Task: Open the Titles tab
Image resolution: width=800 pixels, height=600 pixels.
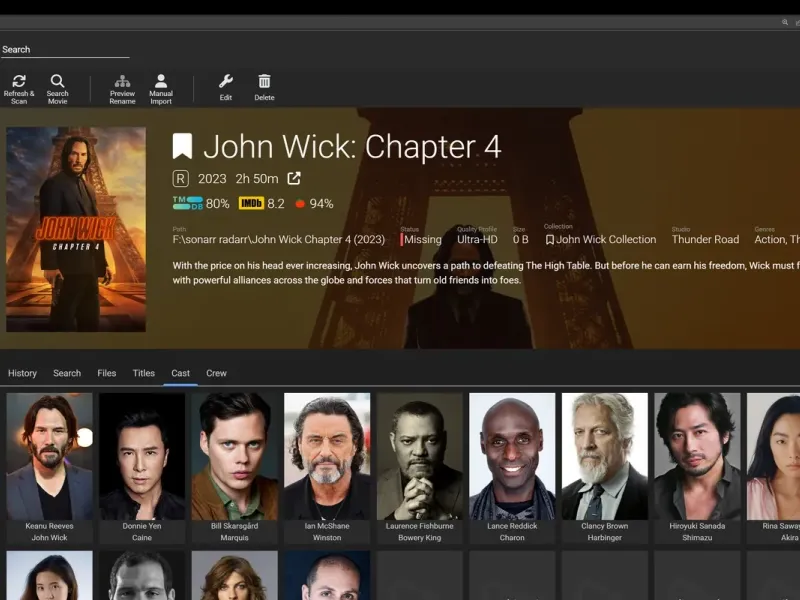Action: click(143, 373)
